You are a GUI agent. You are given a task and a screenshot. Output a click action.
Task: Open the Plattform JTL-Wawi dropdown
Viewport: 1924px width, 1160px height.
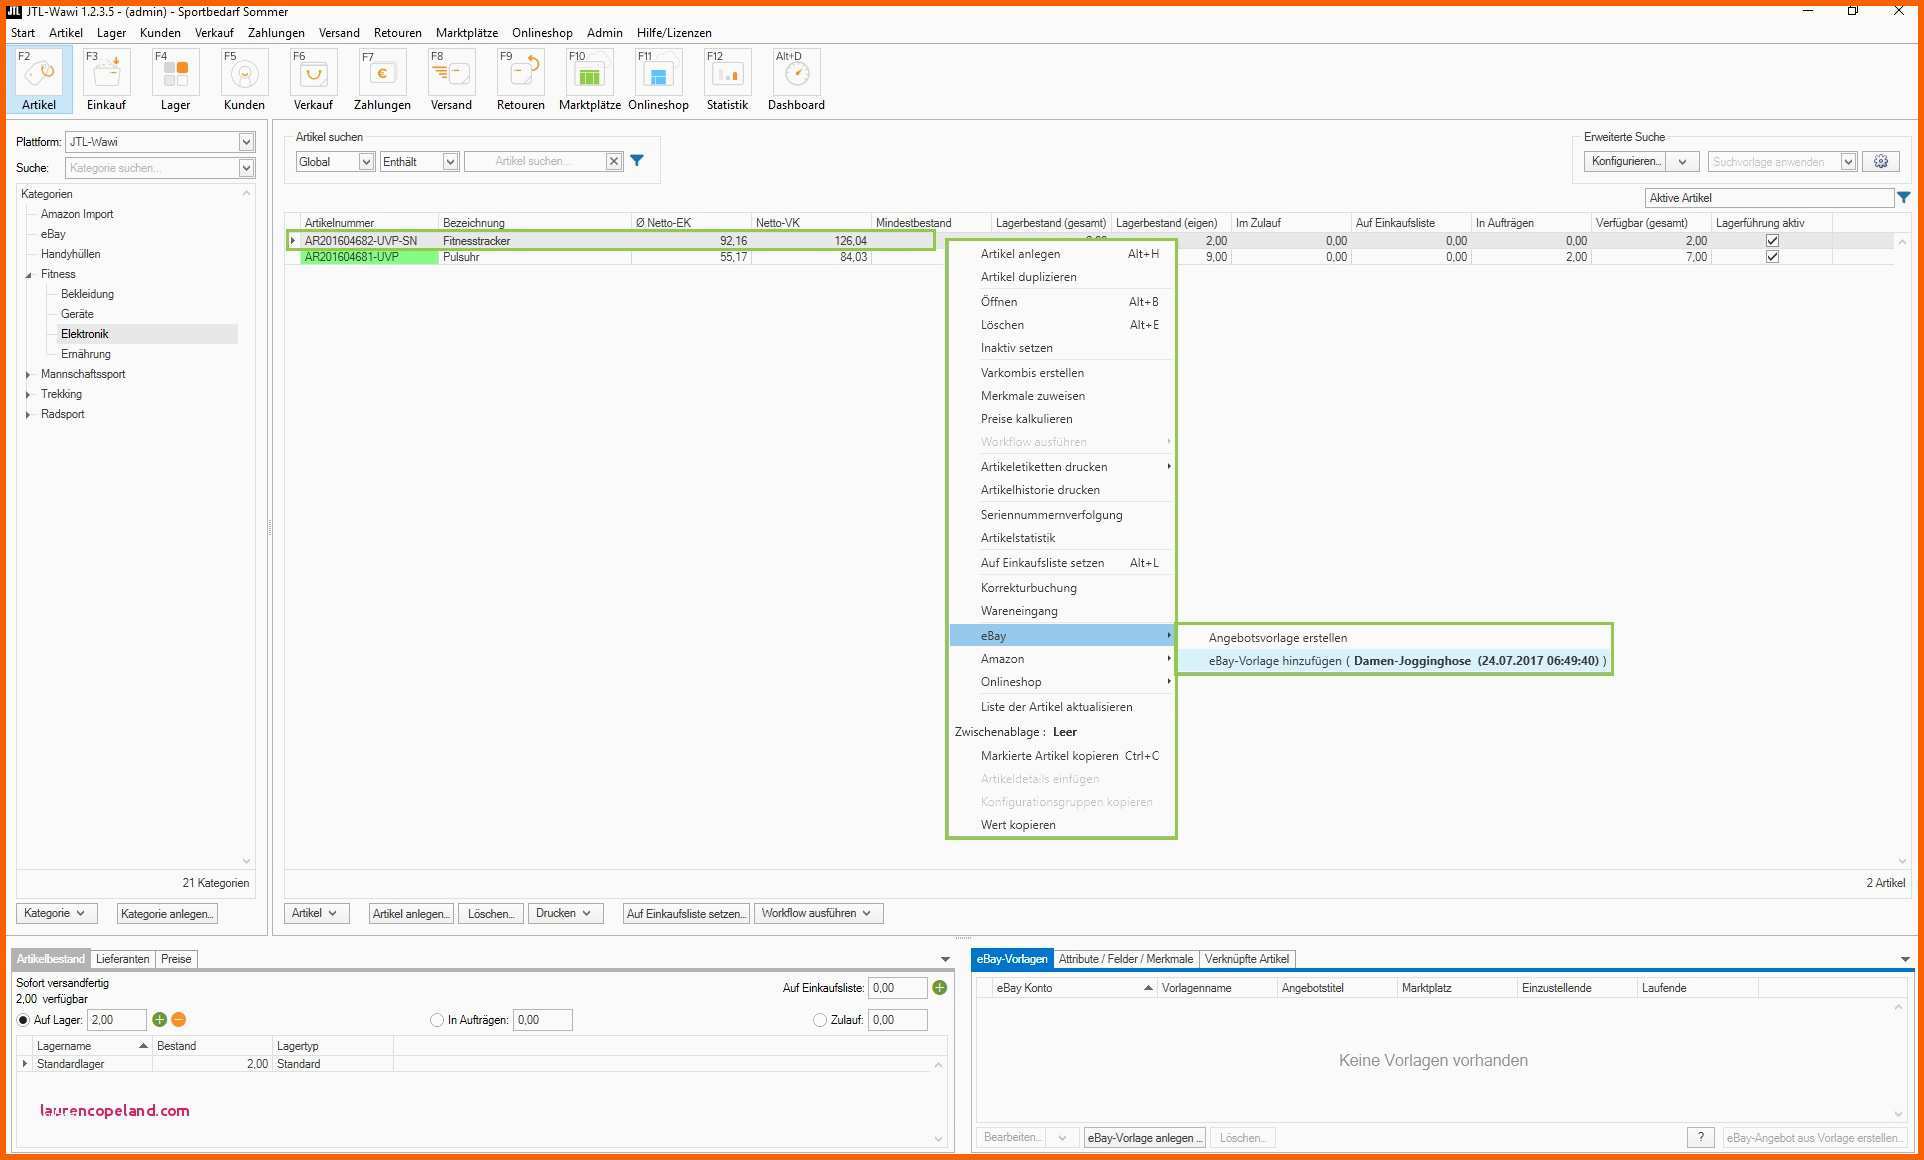(x=246, y=142)
